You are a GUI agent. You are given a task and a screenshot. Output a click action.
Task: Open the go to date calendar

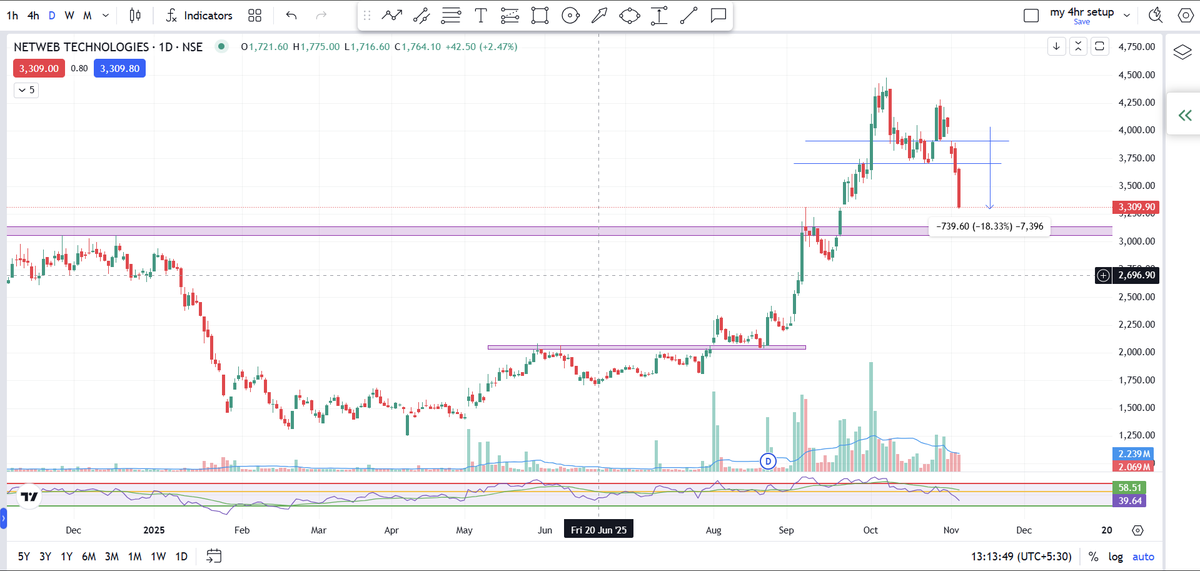tap(214, 556)
